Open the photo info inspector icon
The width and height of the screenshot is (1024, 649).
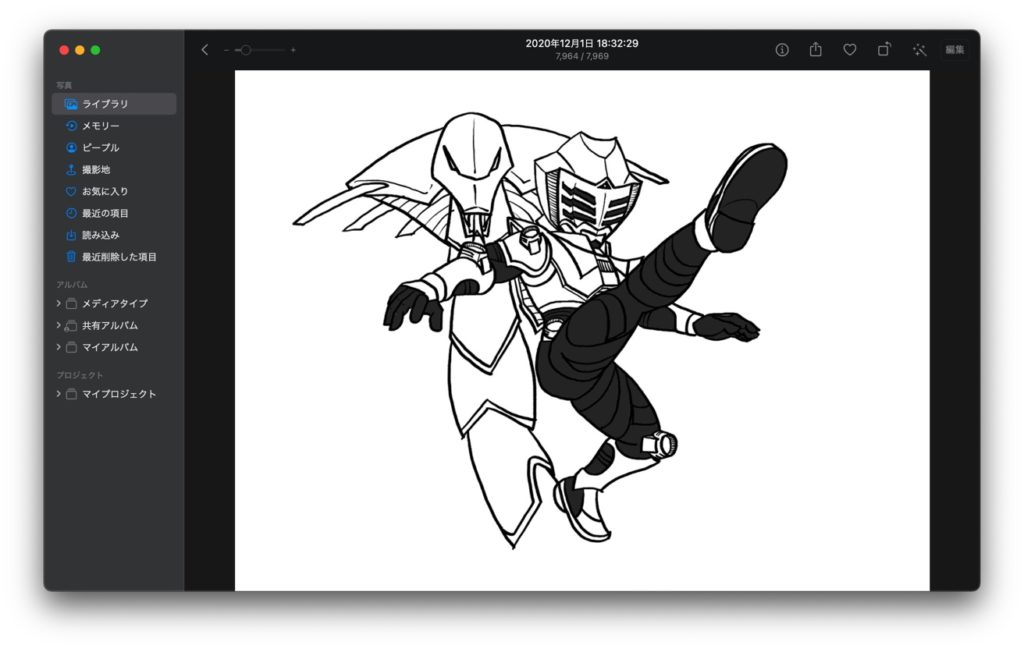(x=782, y=50)
